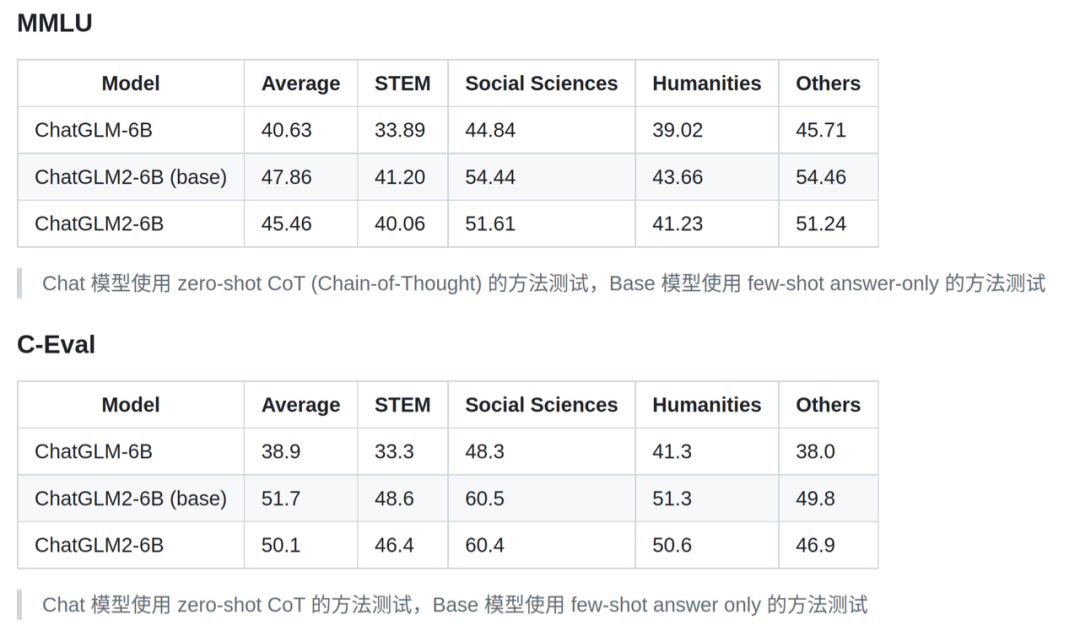Select ChatGLM-6B row in MMLU table
1080x631 pixels.
[448, 130]
